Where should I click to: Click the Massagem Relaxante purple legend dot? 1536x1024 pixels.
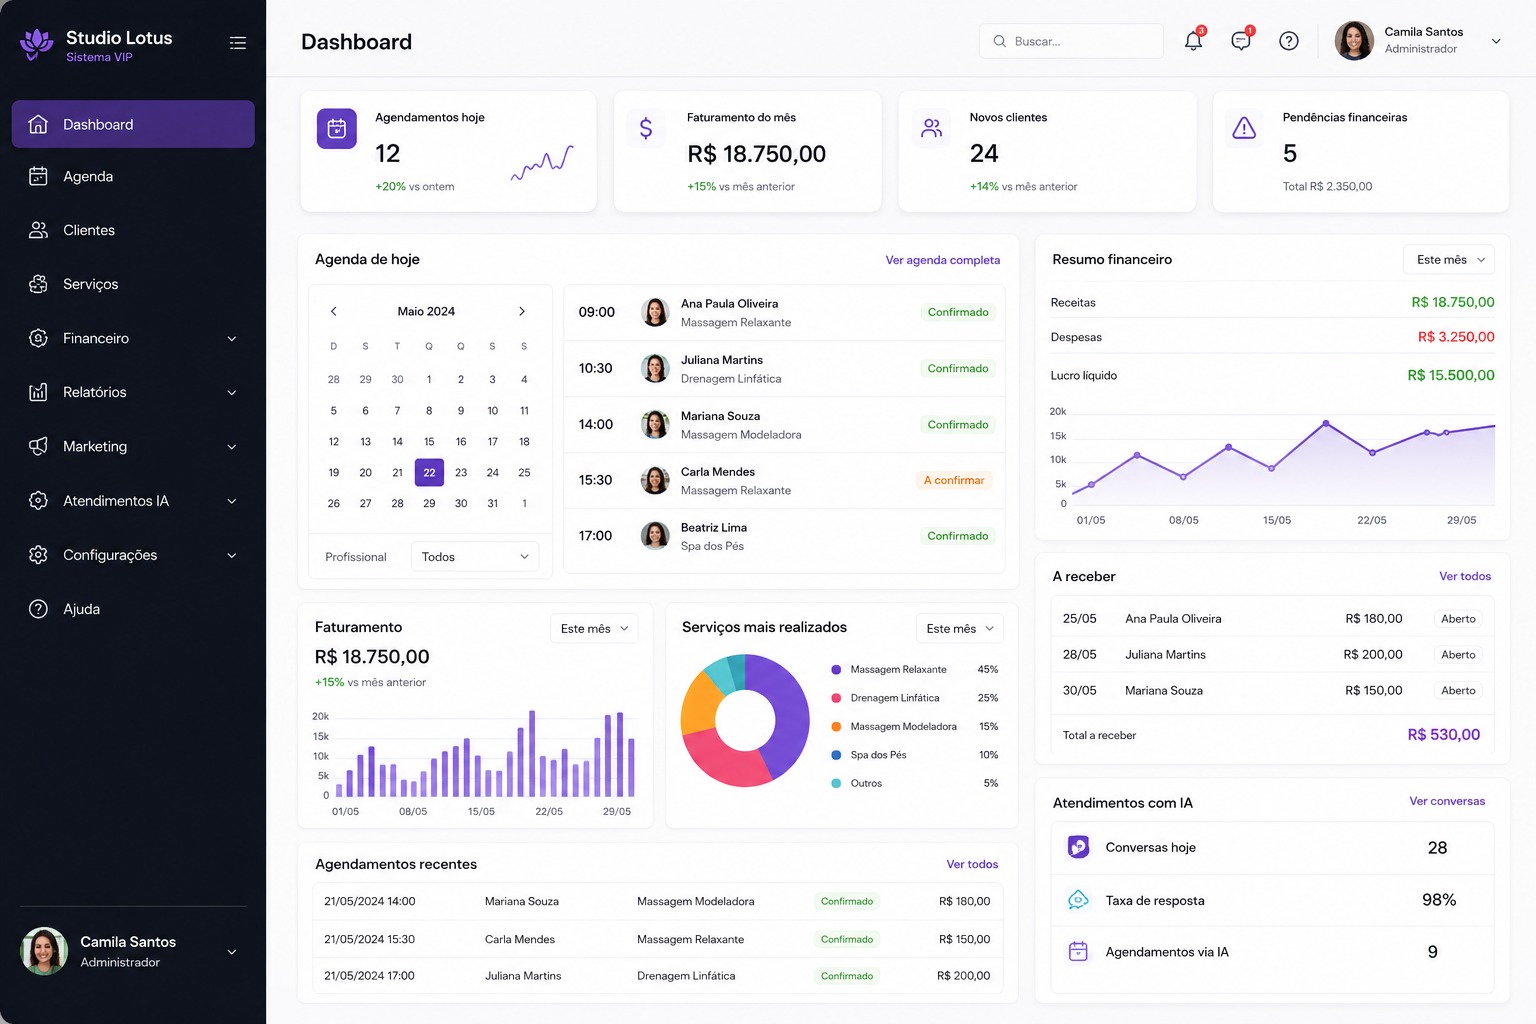tap(836, 670)
